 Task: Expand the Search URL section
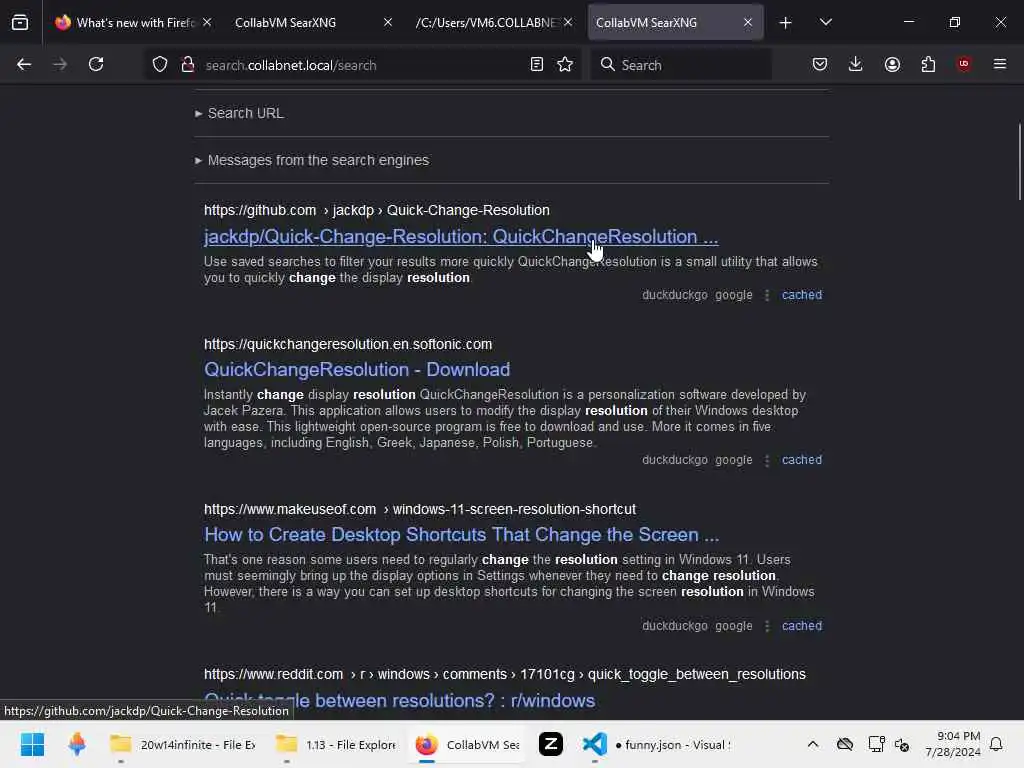pyautogui.click(x=239, y=114)
